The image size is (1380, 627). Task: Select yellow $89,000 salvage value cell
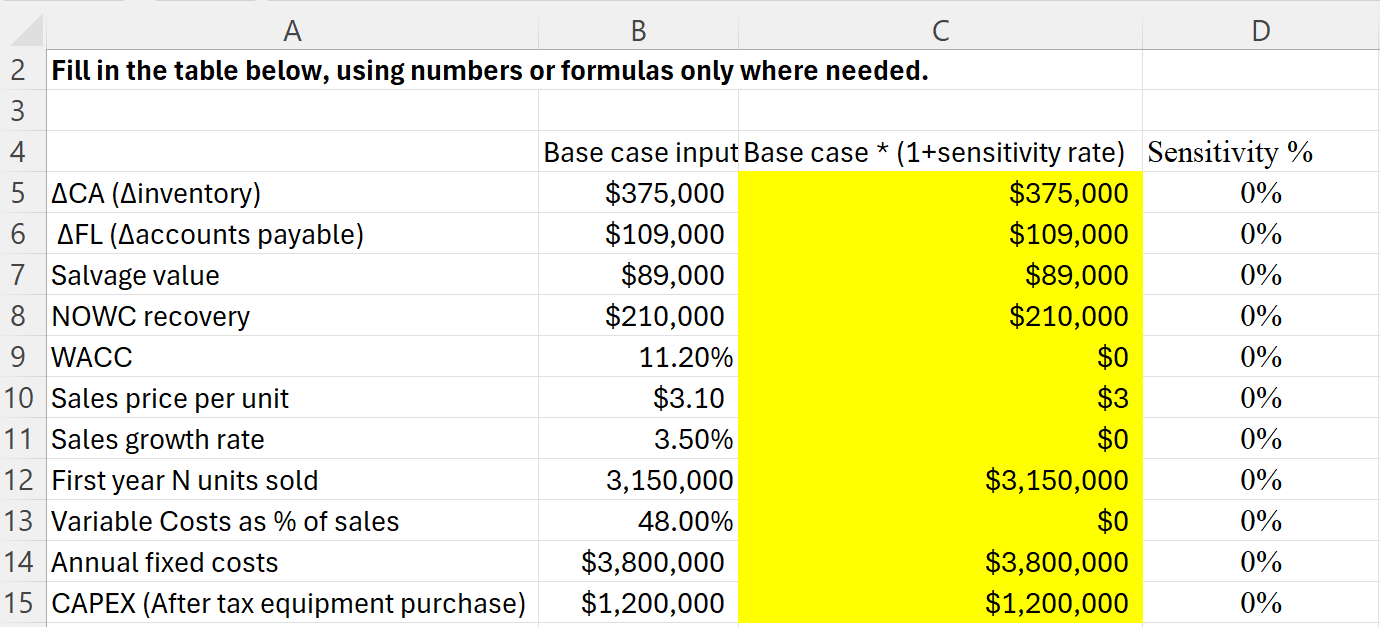[x=940, y=275]
